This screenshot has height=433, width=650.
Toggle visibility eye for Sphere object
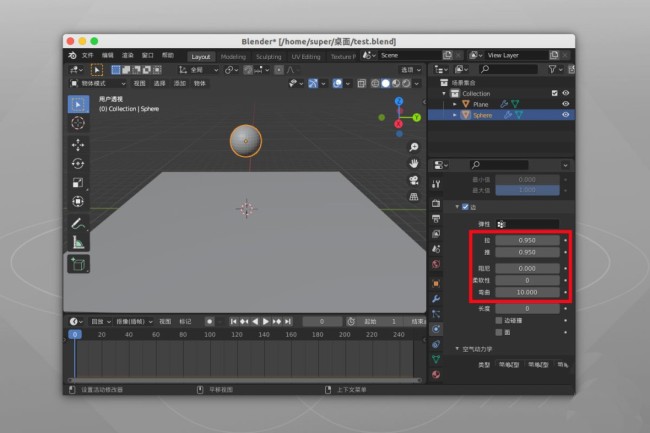click(565, 115)
